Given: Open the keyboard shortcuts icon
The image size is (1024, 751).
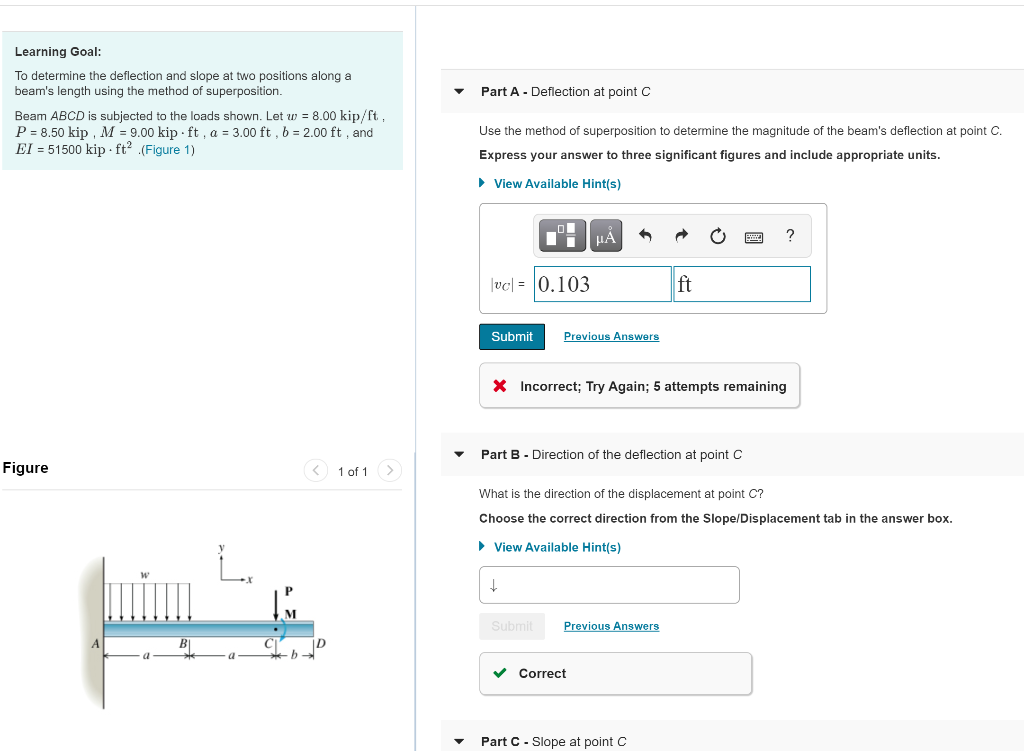Looking at the screenshot, I should (752, 235).
